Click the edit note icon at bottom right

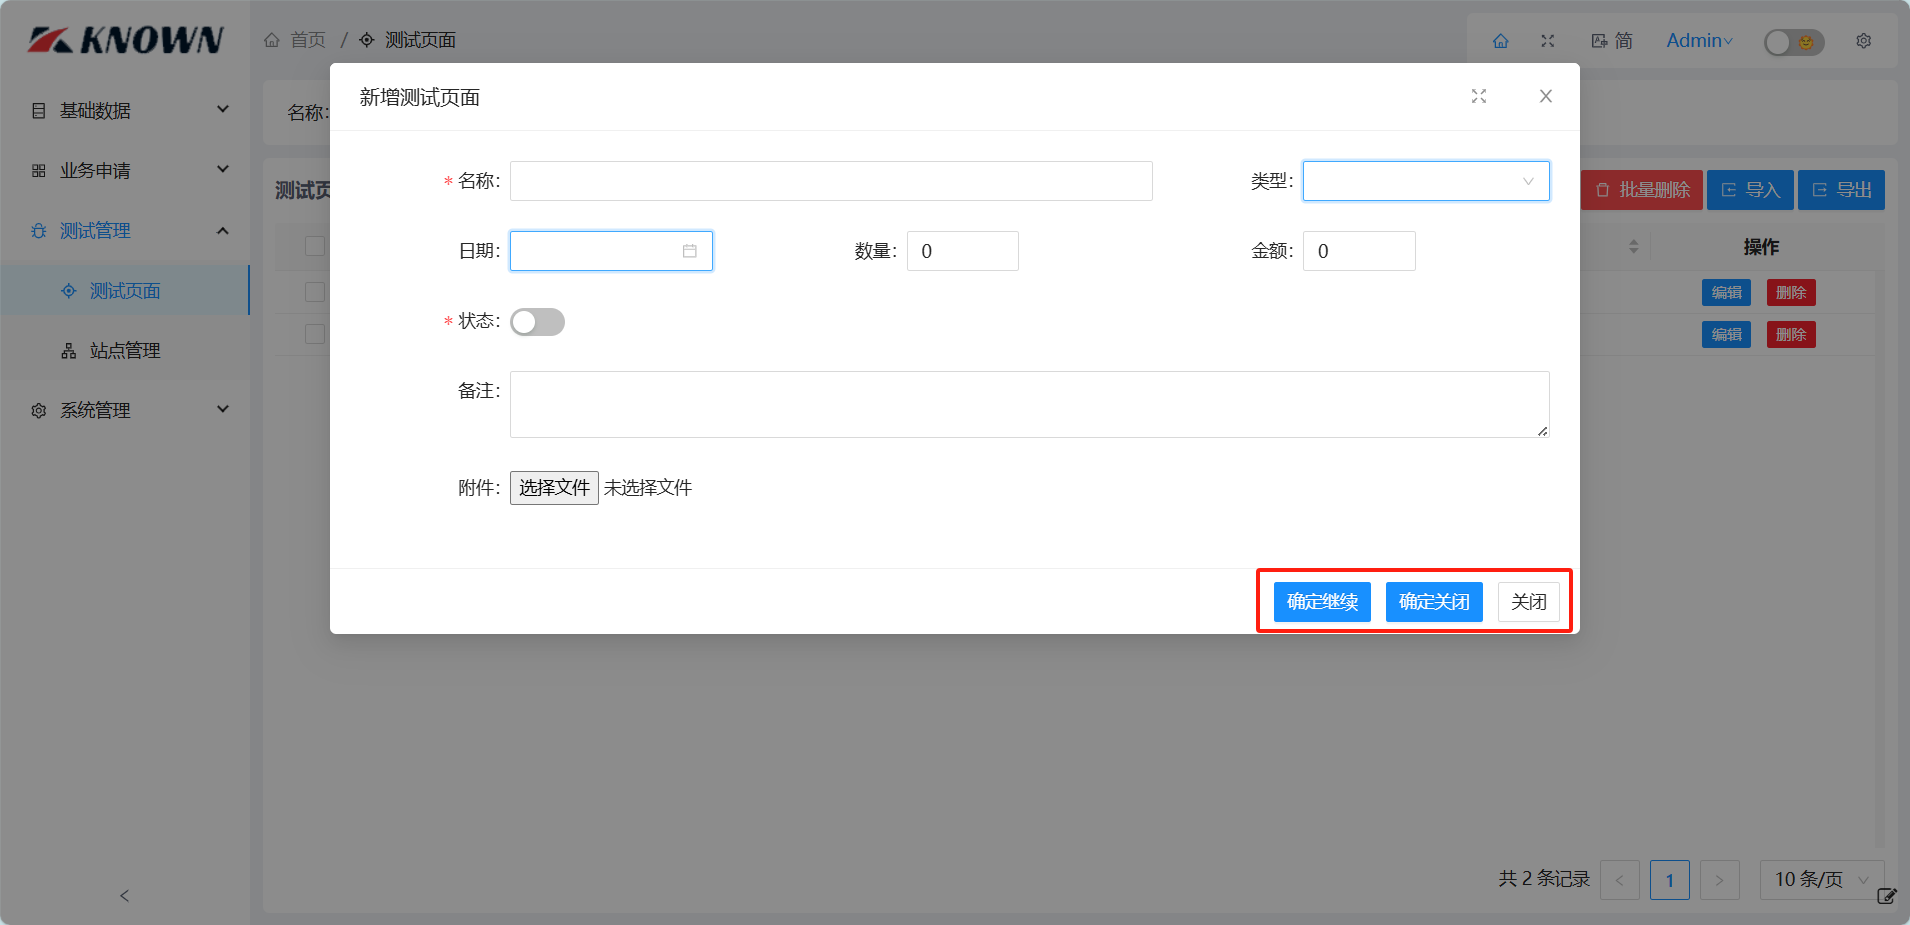[1887, 896]
